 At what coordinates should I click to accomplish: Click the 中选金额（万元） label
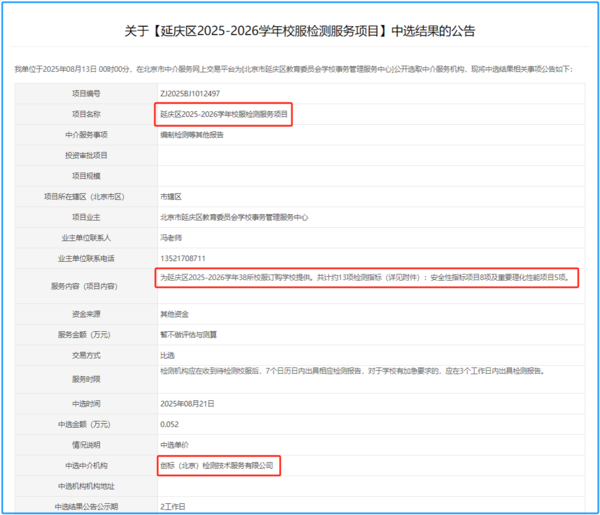tap(84, 424)
